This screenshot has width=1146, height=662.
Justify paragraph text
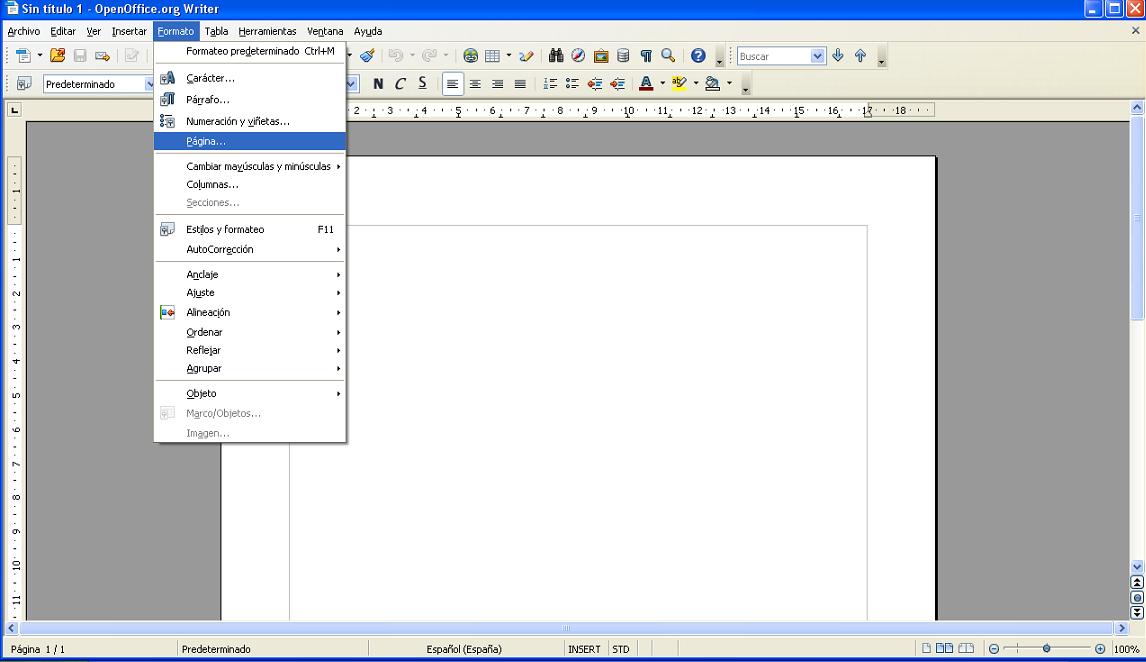click(x=520, y=84)
